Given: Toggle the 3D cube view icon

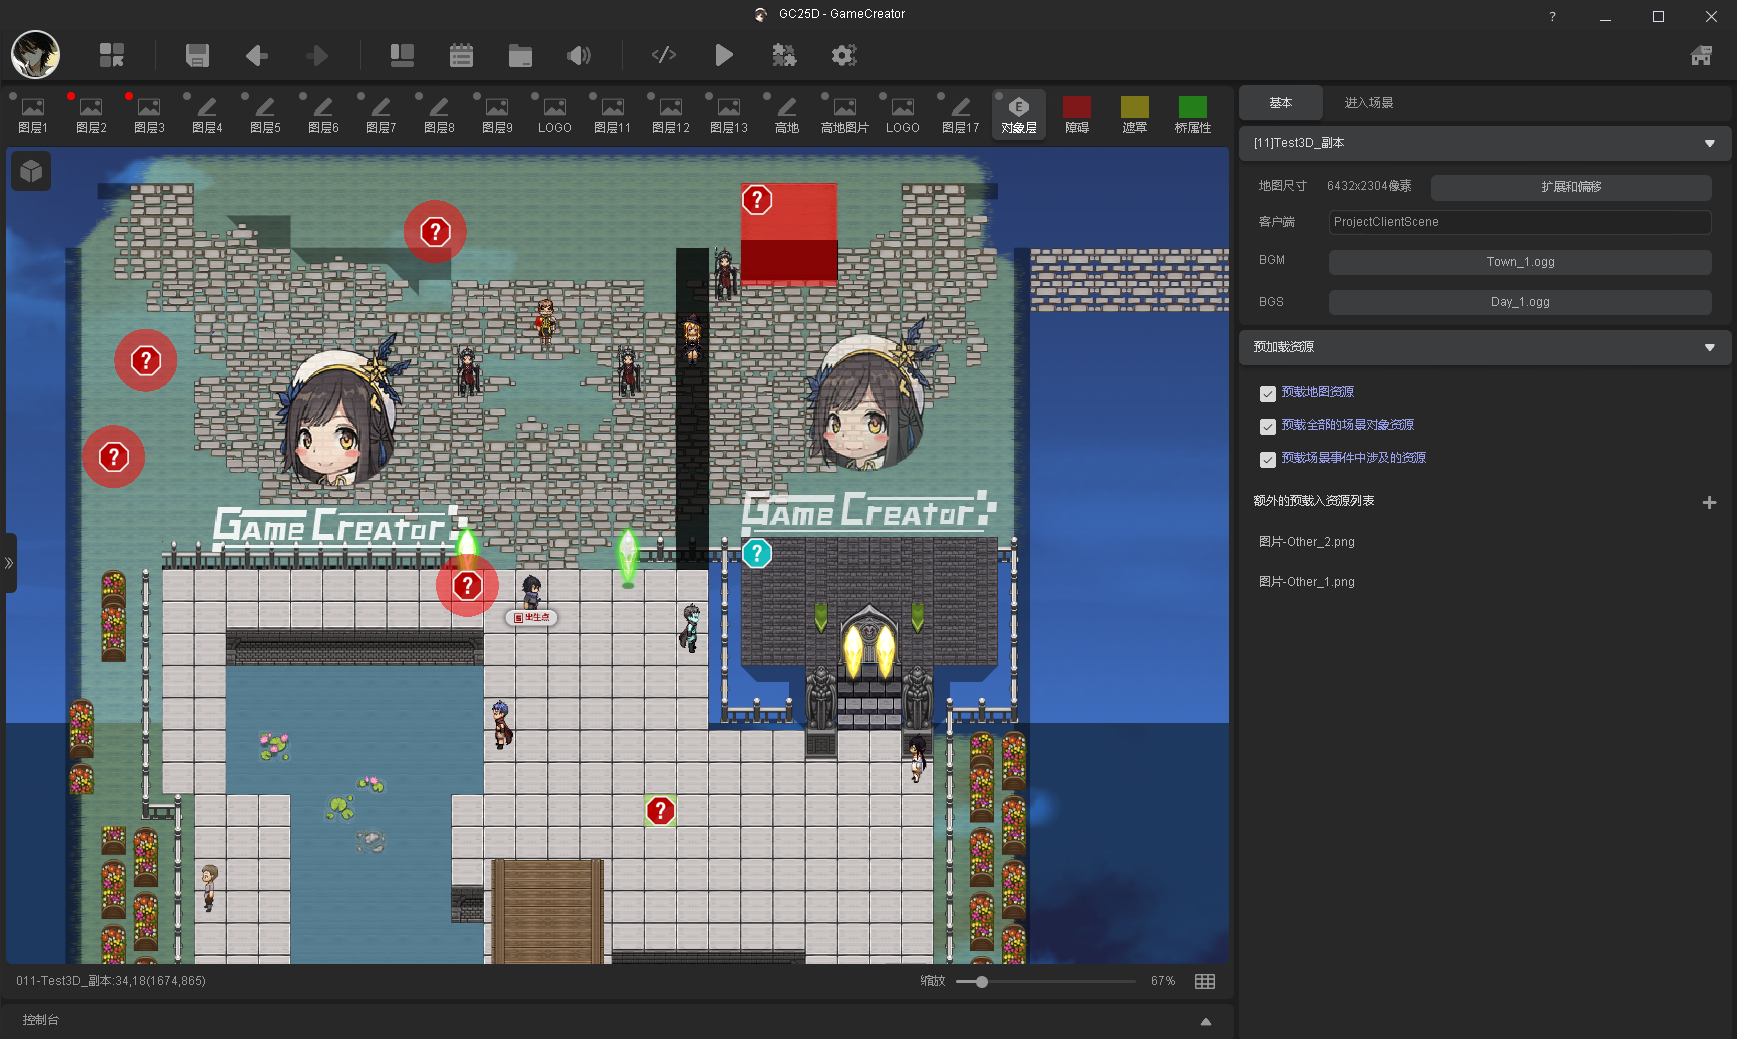Looking at the screenshot, I should [x=31, y=172].
